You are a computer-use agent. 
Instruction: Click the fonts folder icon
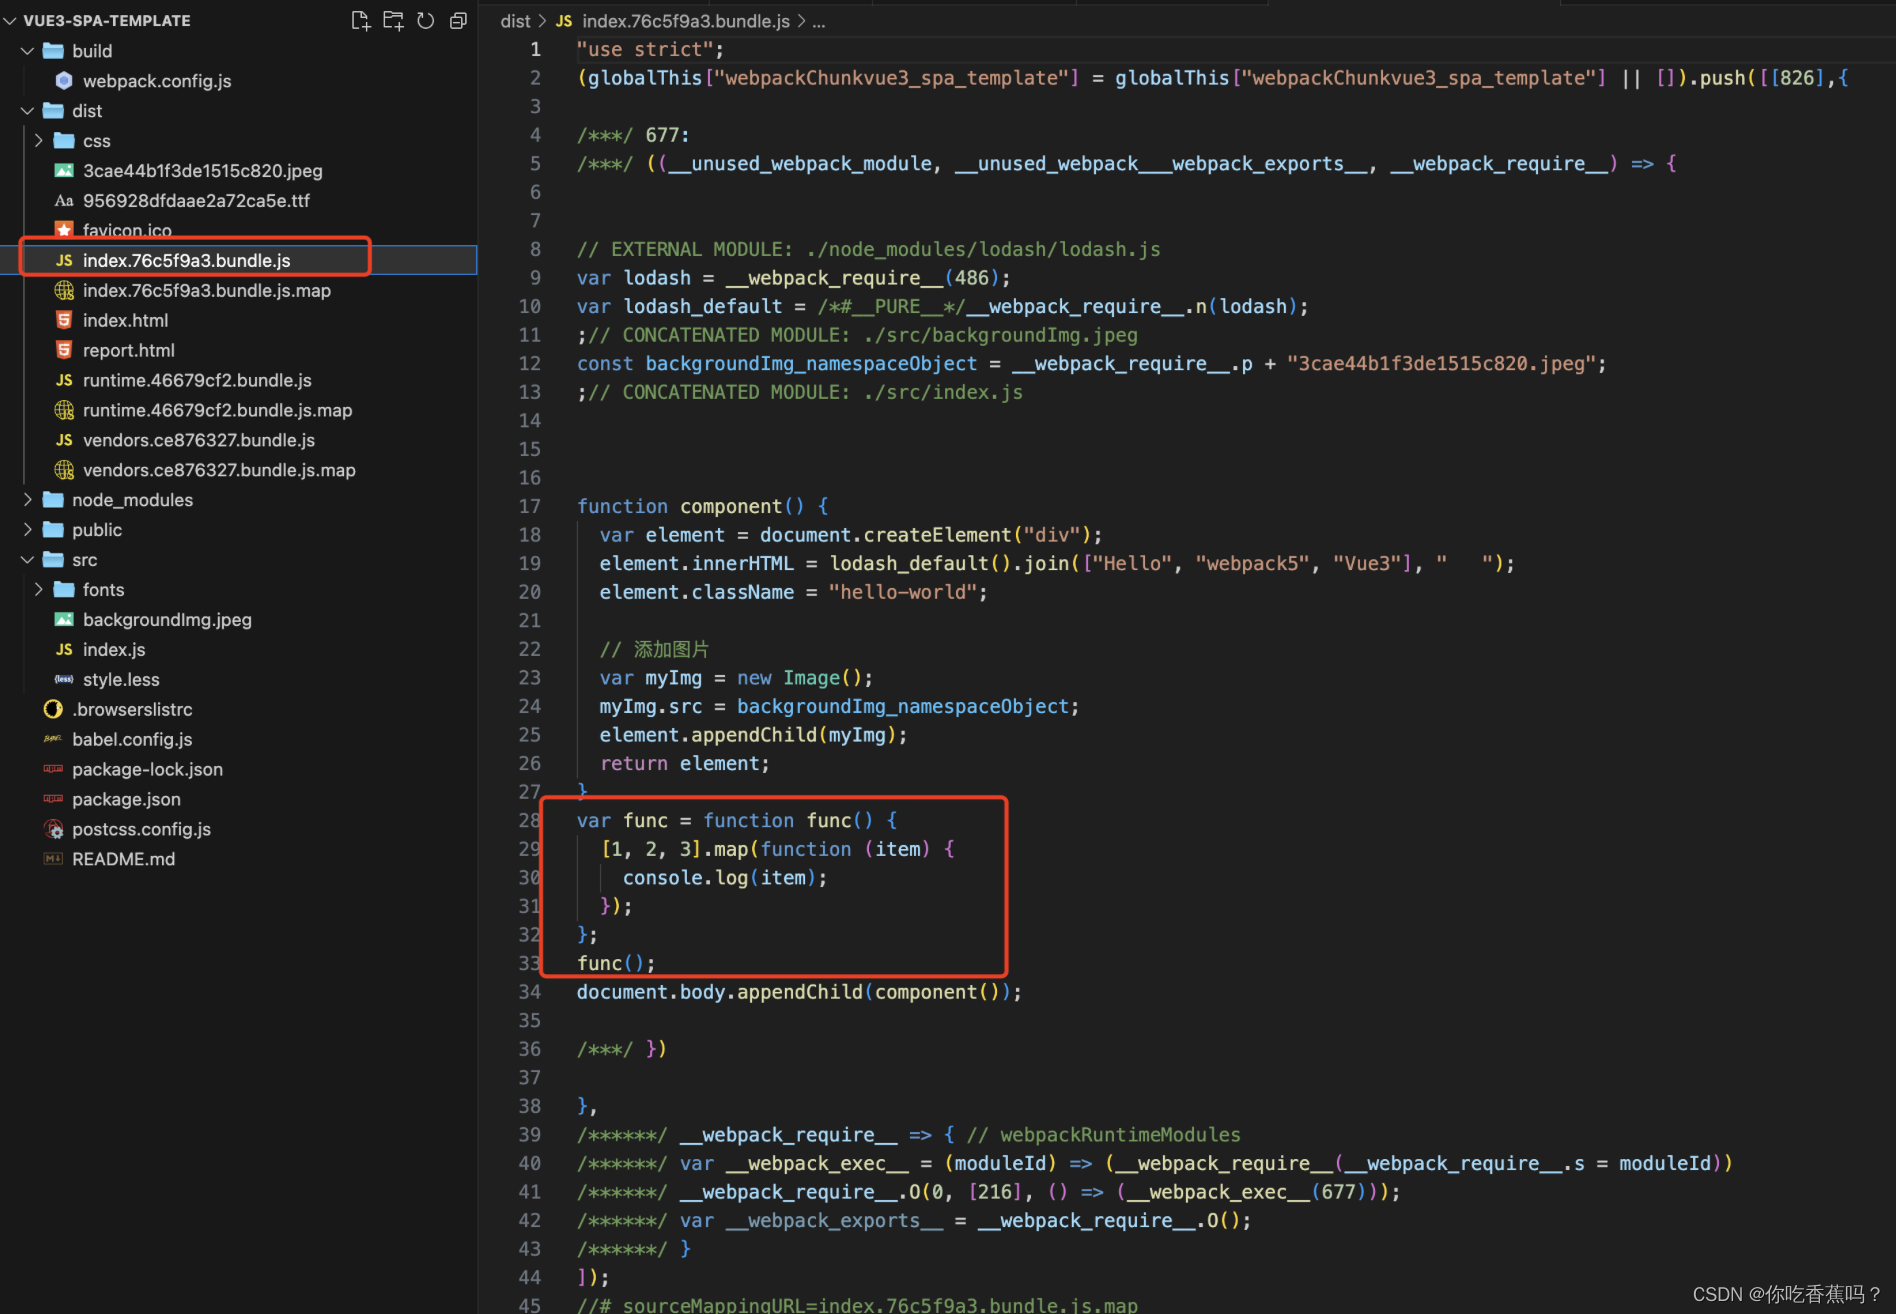coord(64,590)
